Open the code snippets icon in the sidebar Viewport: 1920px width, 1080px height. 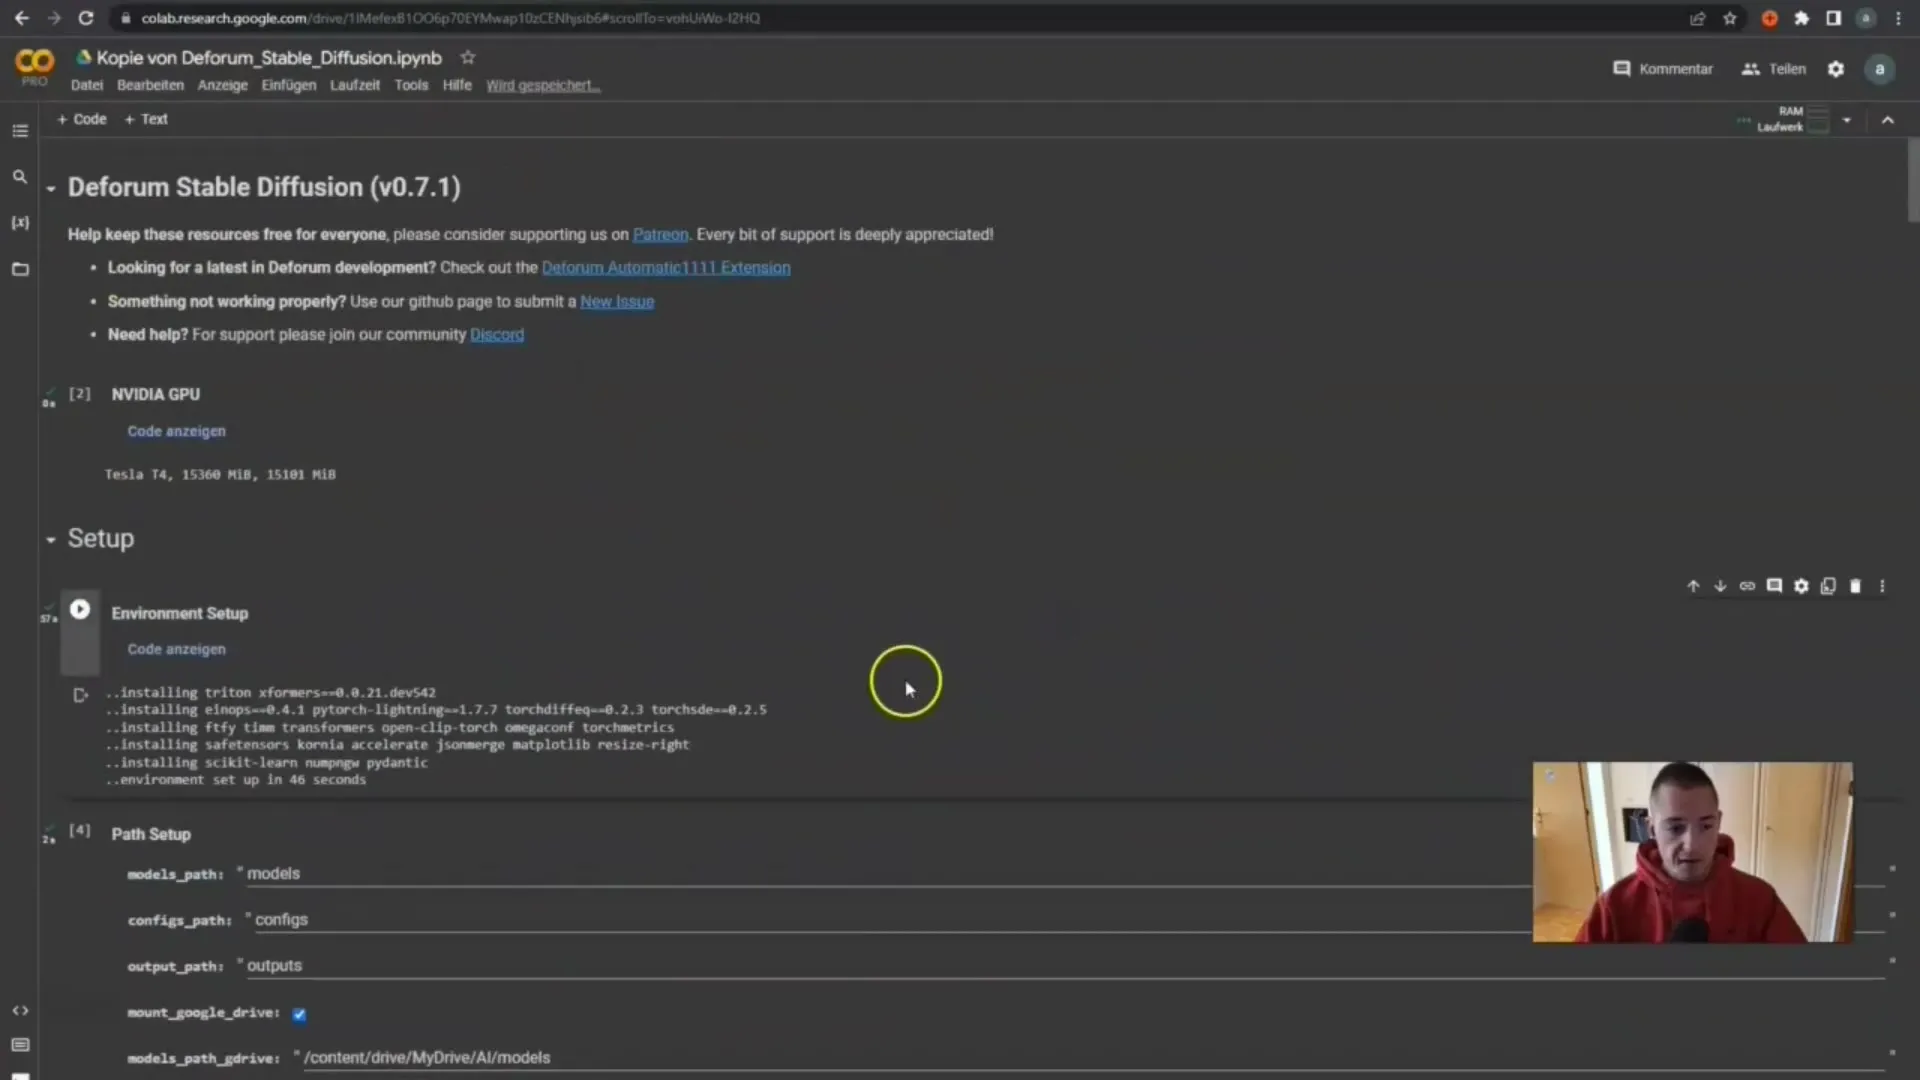click(20, 1011)
